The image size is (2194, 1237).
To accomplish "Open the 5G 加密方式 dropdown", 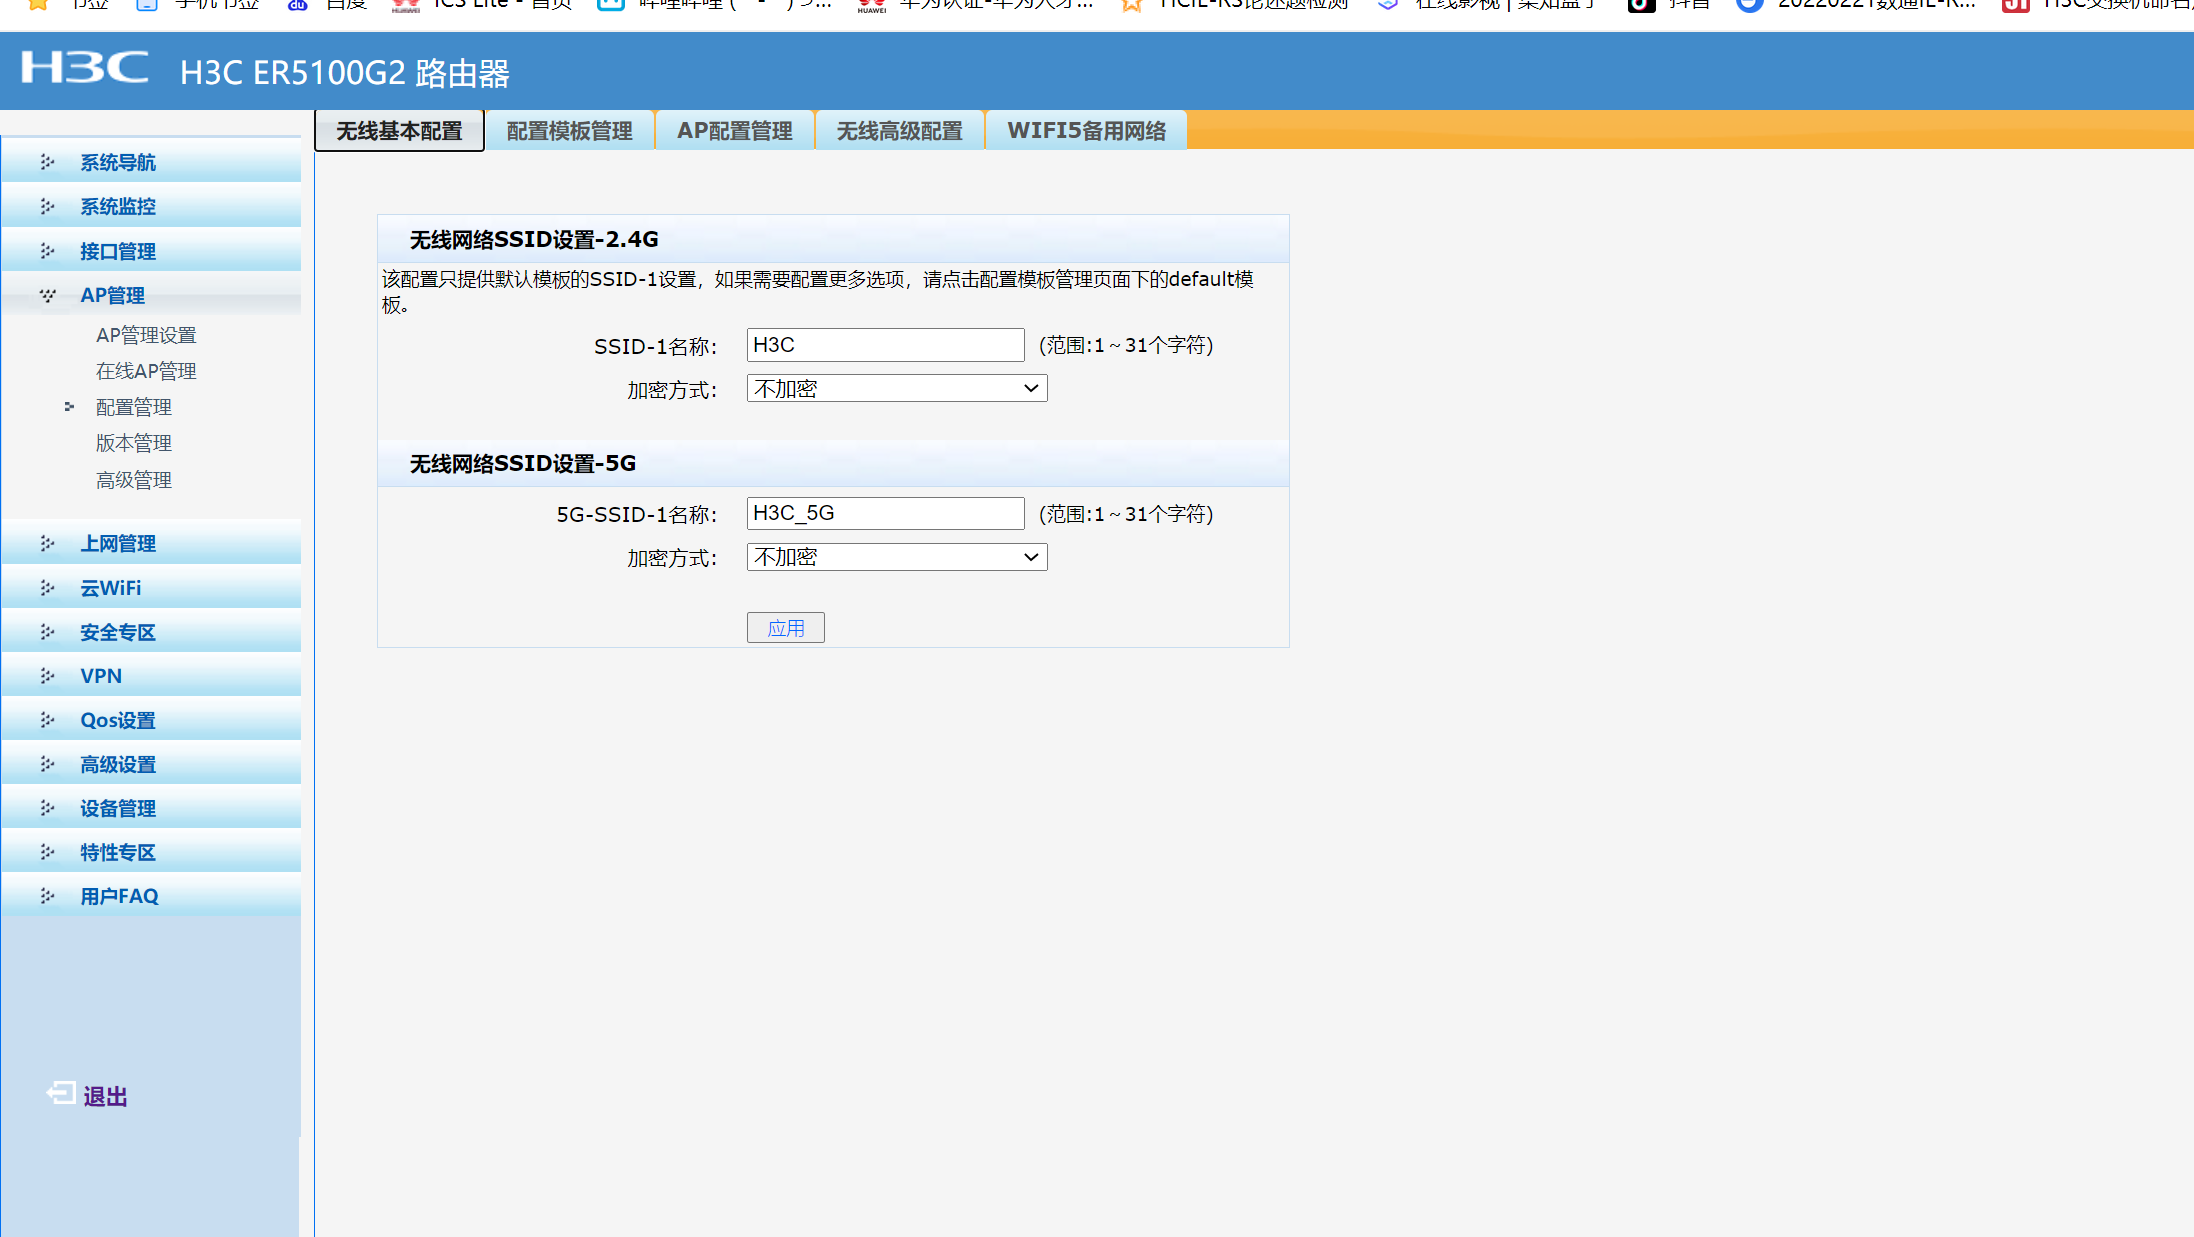I will (896, 557).
